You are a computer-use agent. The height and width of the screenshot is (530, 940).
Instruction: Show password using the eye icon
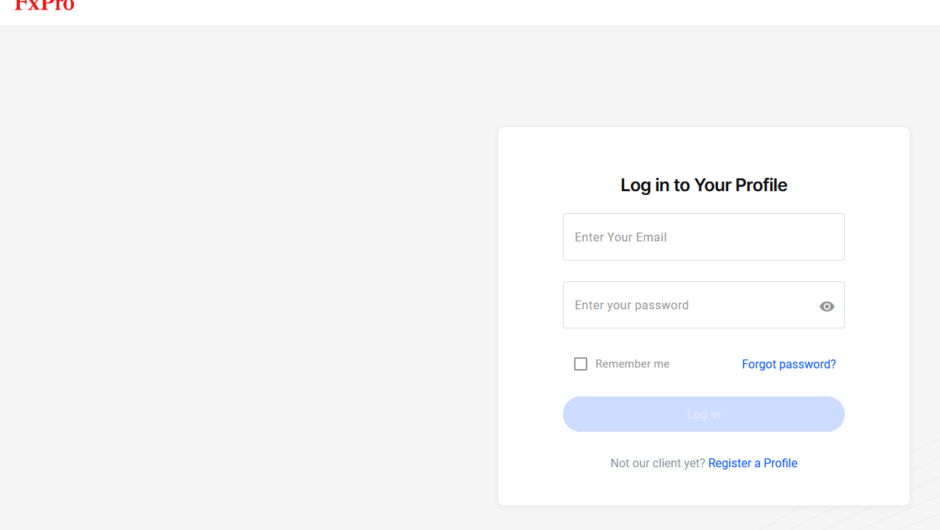(x=827, y=306)
